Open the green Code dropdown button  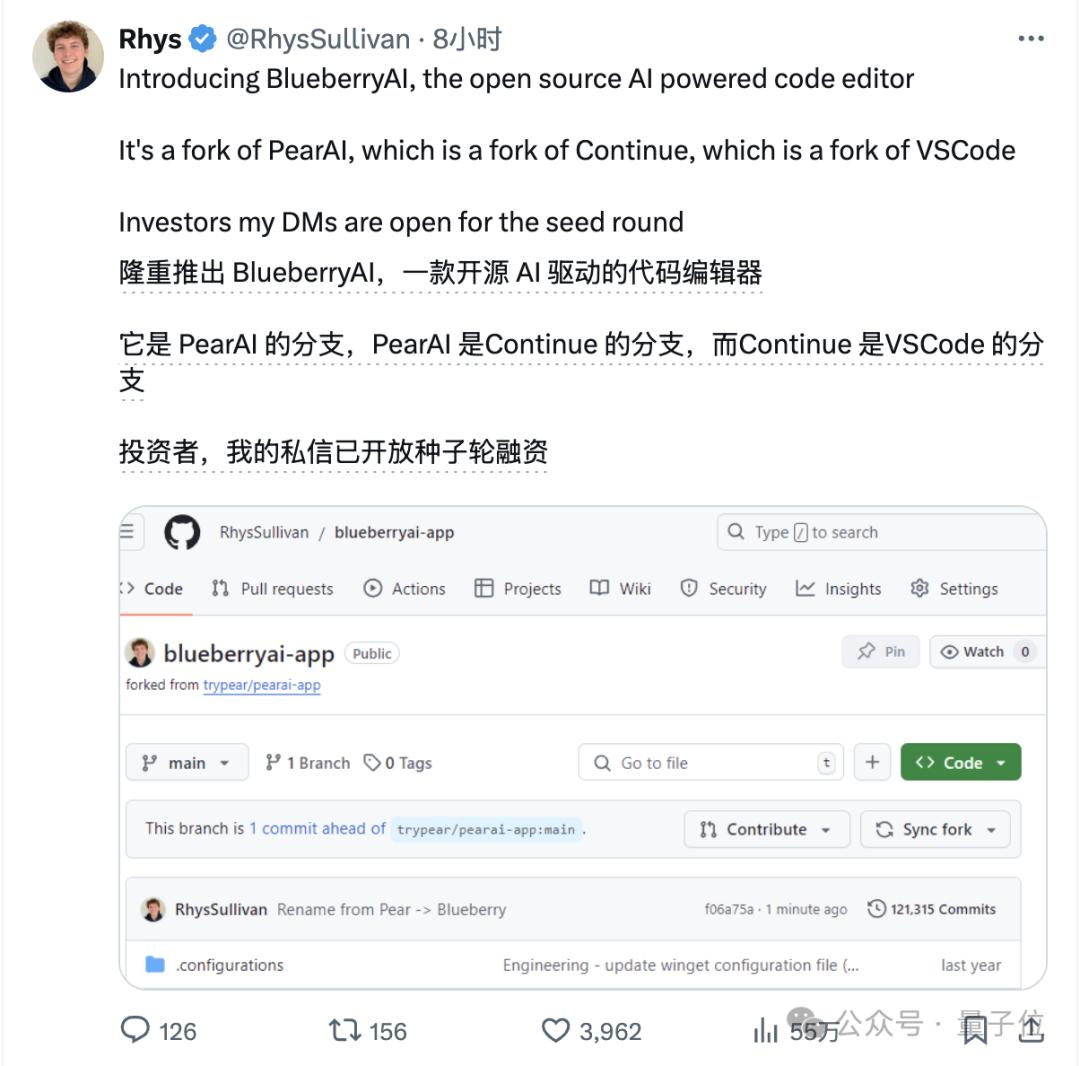[960, 762]
